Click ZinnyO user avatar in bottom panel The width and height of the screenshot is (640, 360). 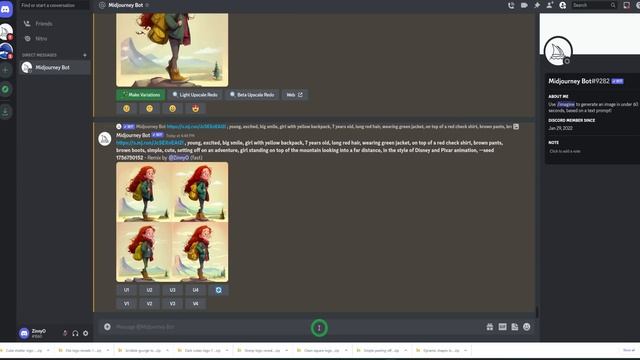coord(24,333)
